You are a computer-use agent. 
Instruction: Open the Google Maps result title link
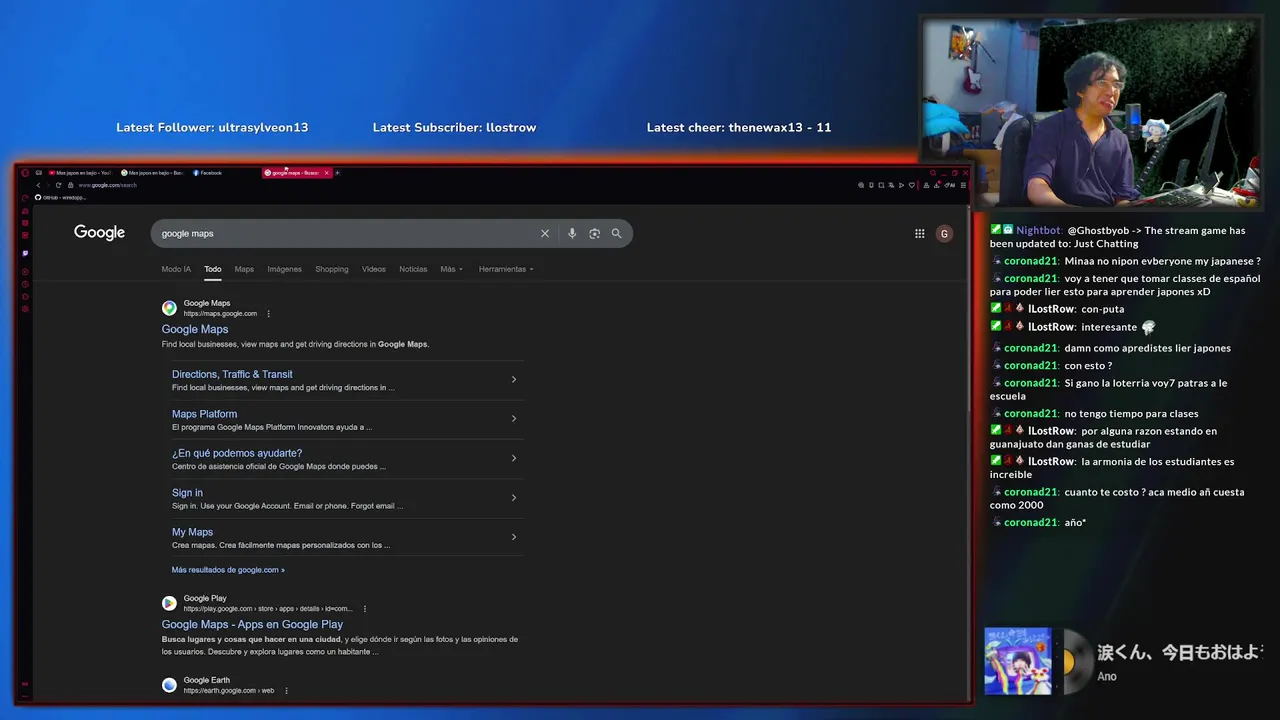(x=195, y=329)
